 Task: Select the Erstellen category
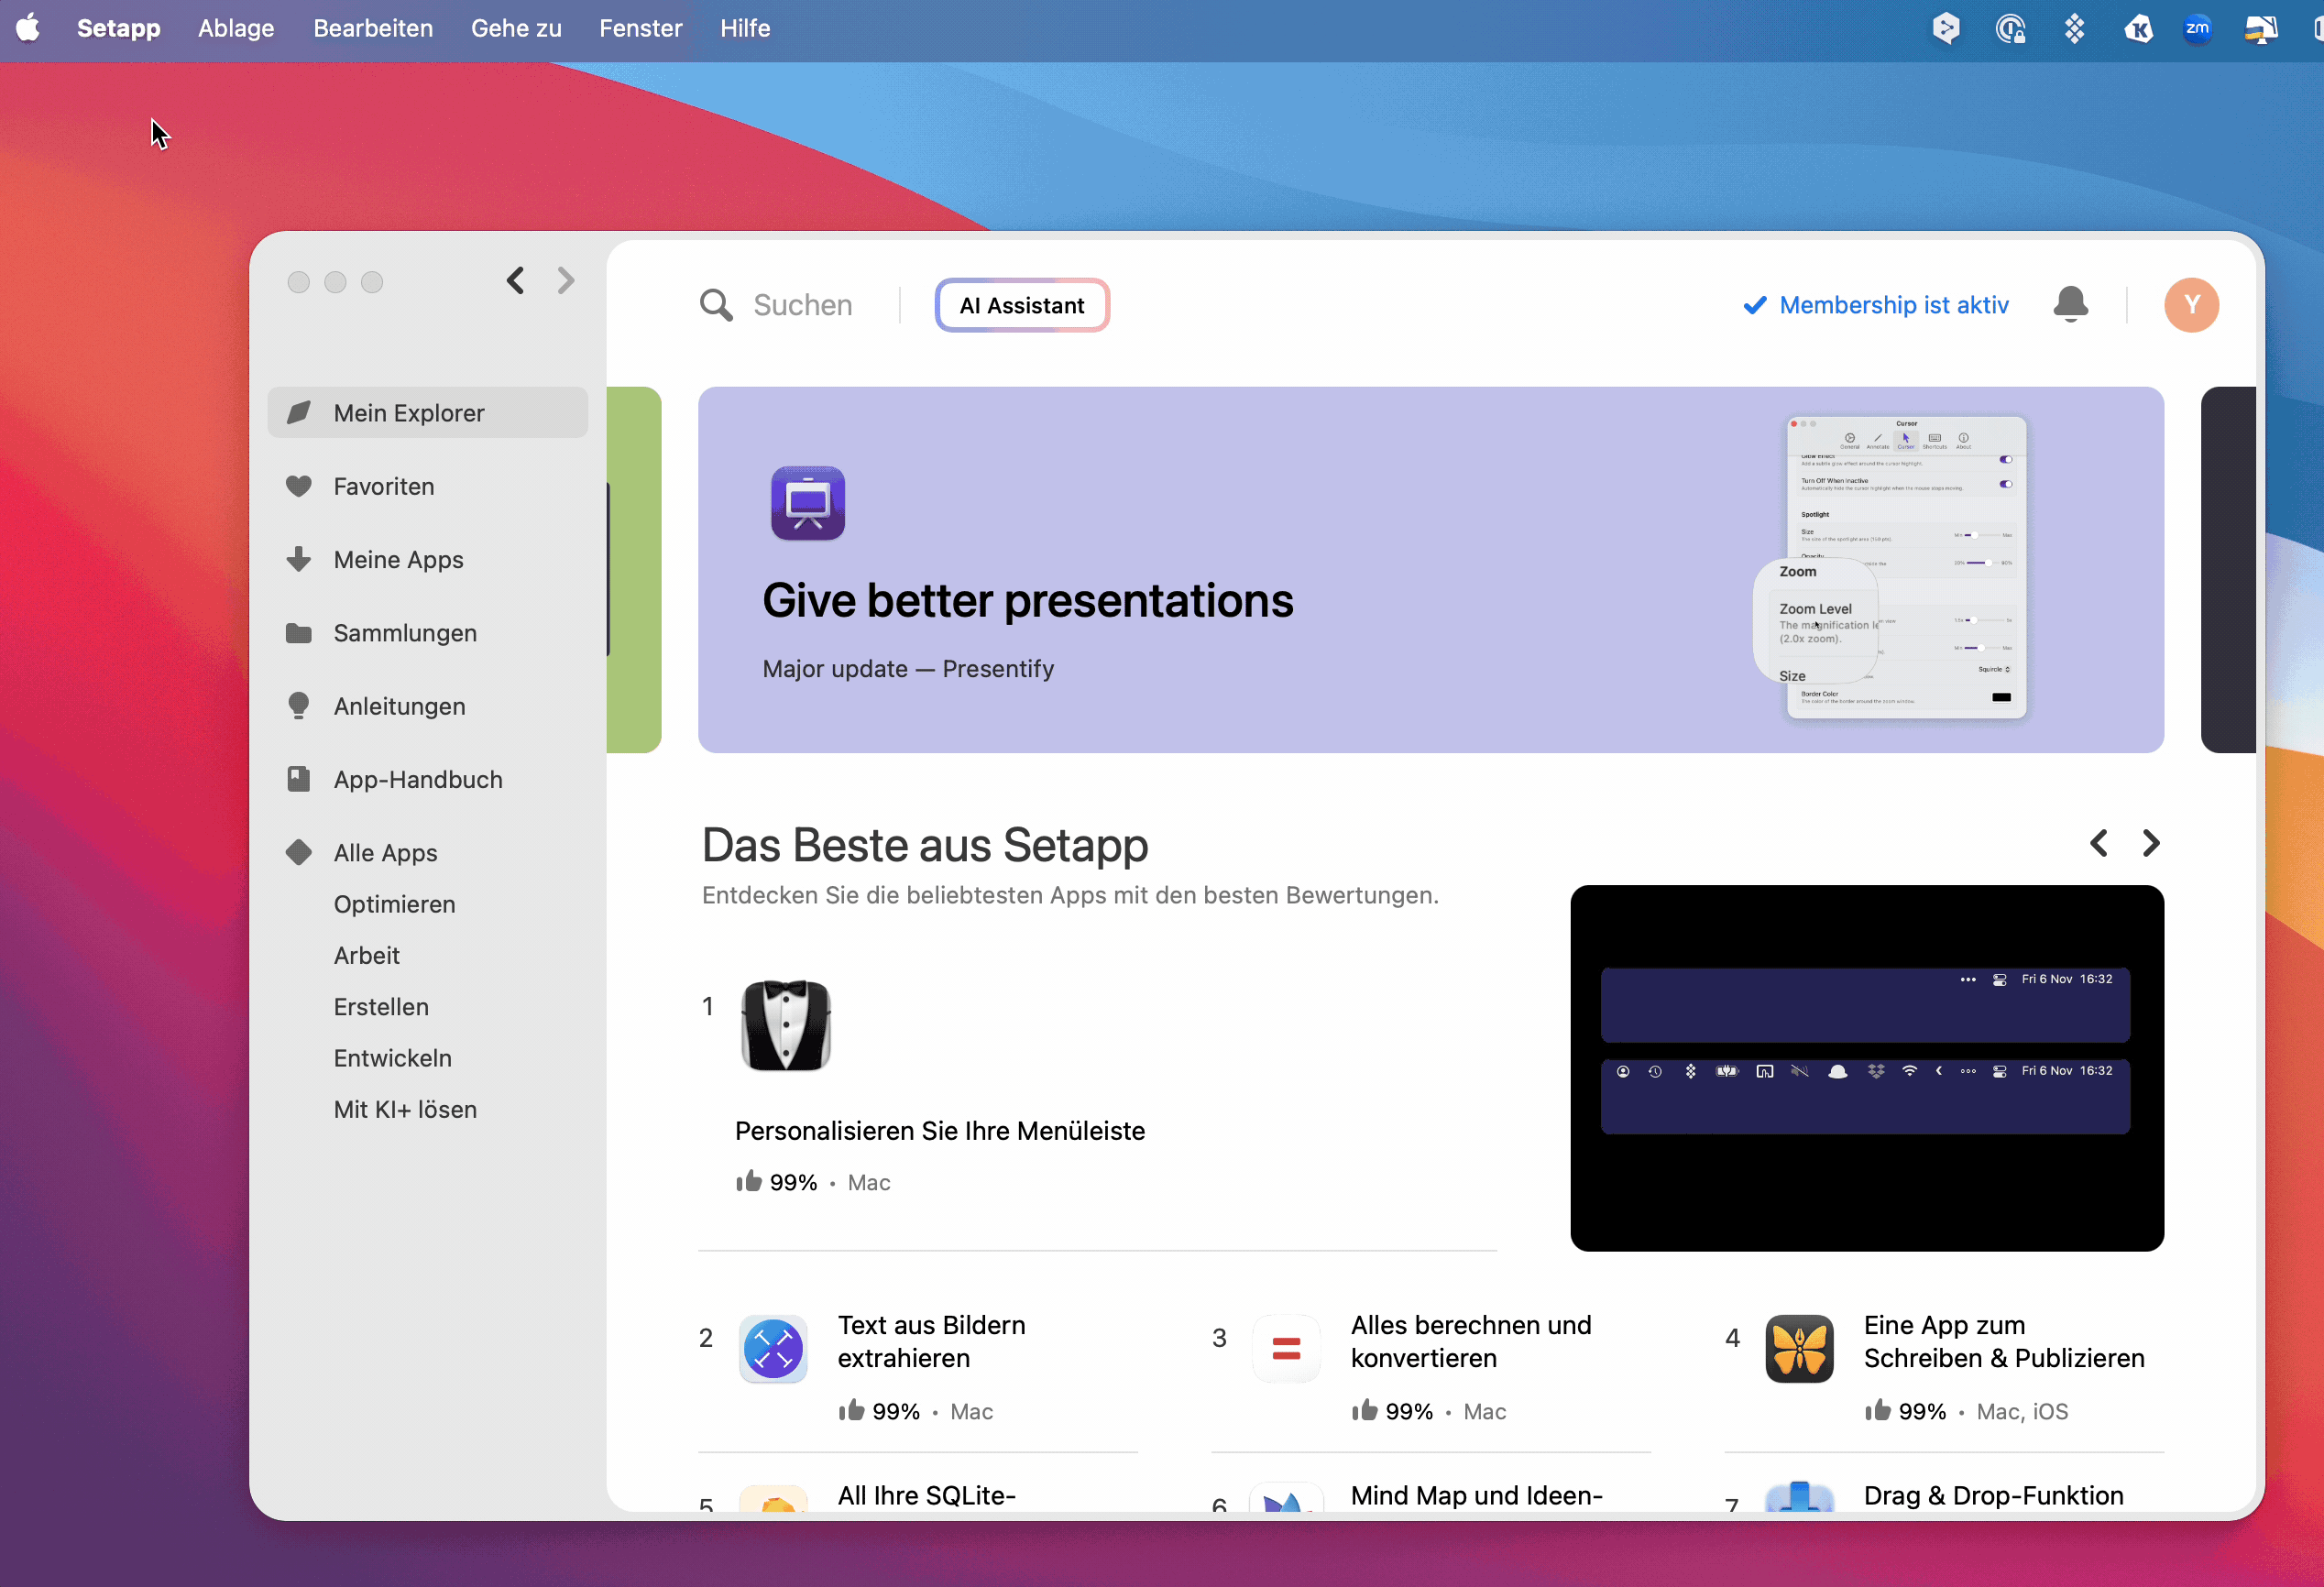(x=381, y=1007)
